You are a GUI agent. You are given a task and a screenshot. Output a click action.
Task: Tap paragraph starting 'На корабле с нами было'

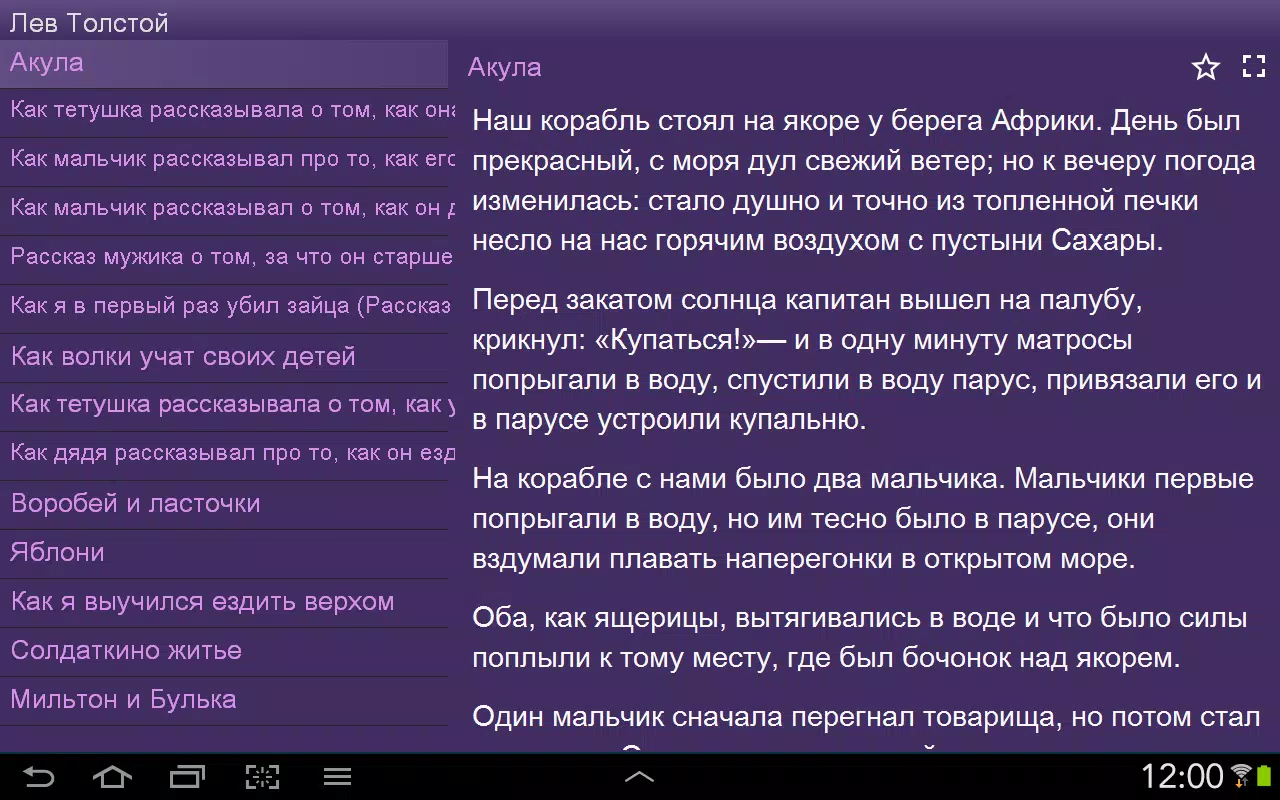[863, 519]
